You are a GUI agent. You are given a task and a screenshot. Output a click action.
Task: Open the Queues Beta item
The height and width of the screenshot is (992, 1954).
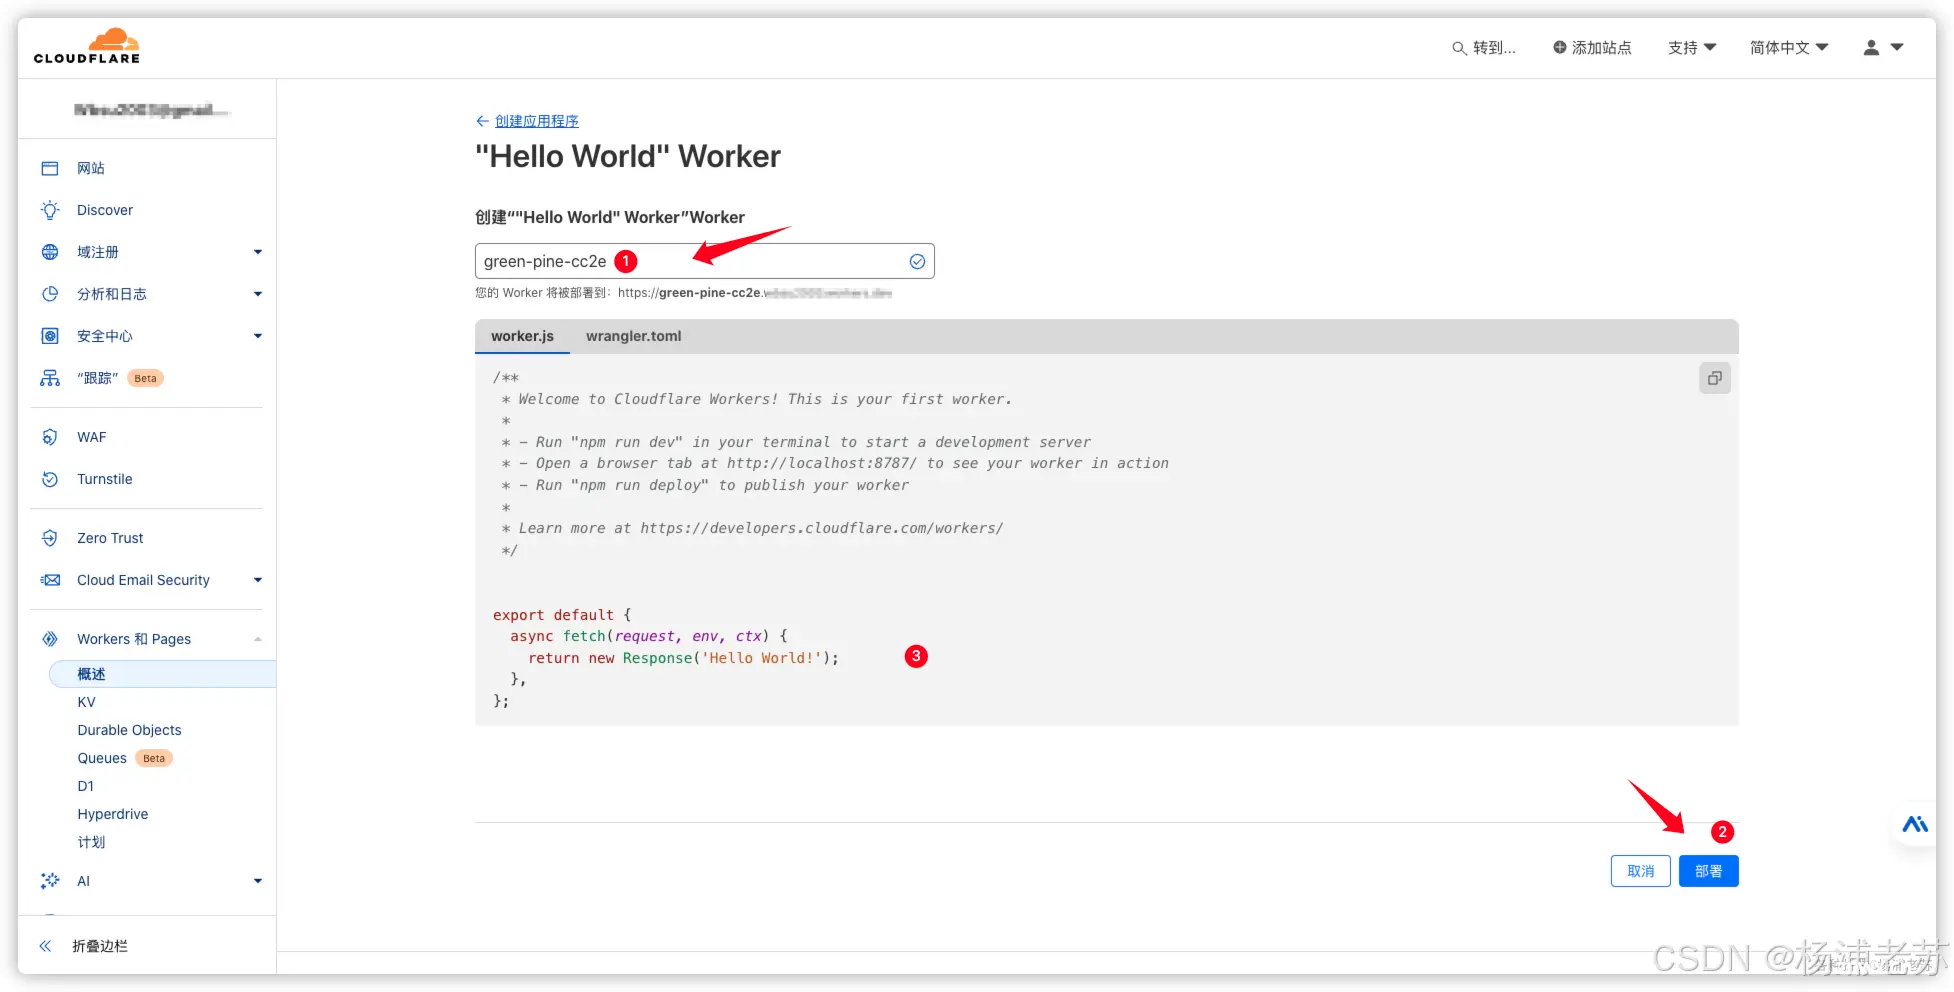(124, 758)
